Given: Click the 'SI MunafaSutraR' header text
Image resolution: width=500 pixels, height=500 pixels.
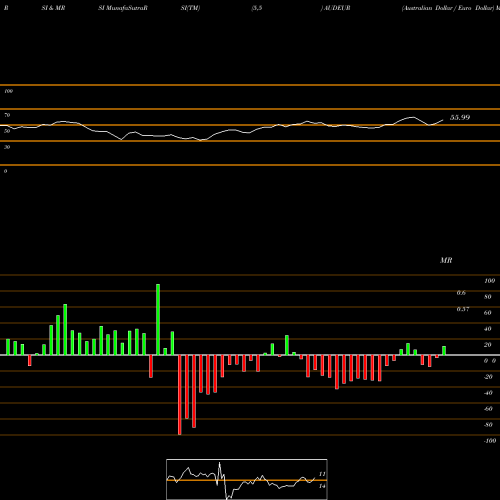Looking at the screenshot, I should 123,8.
